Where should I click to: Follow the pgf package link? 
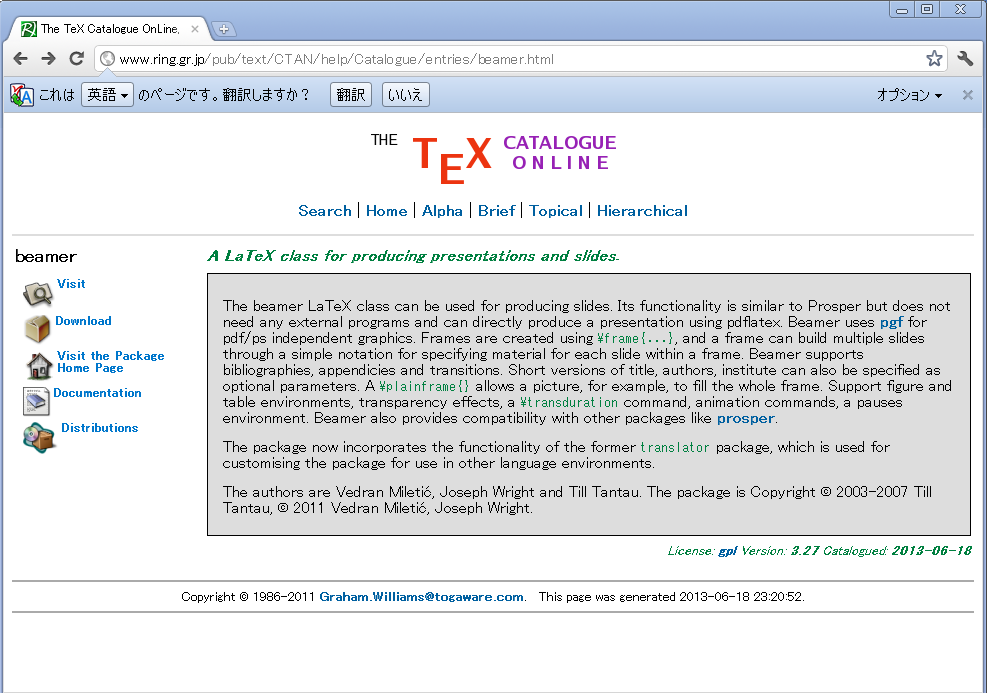point(890,322)
